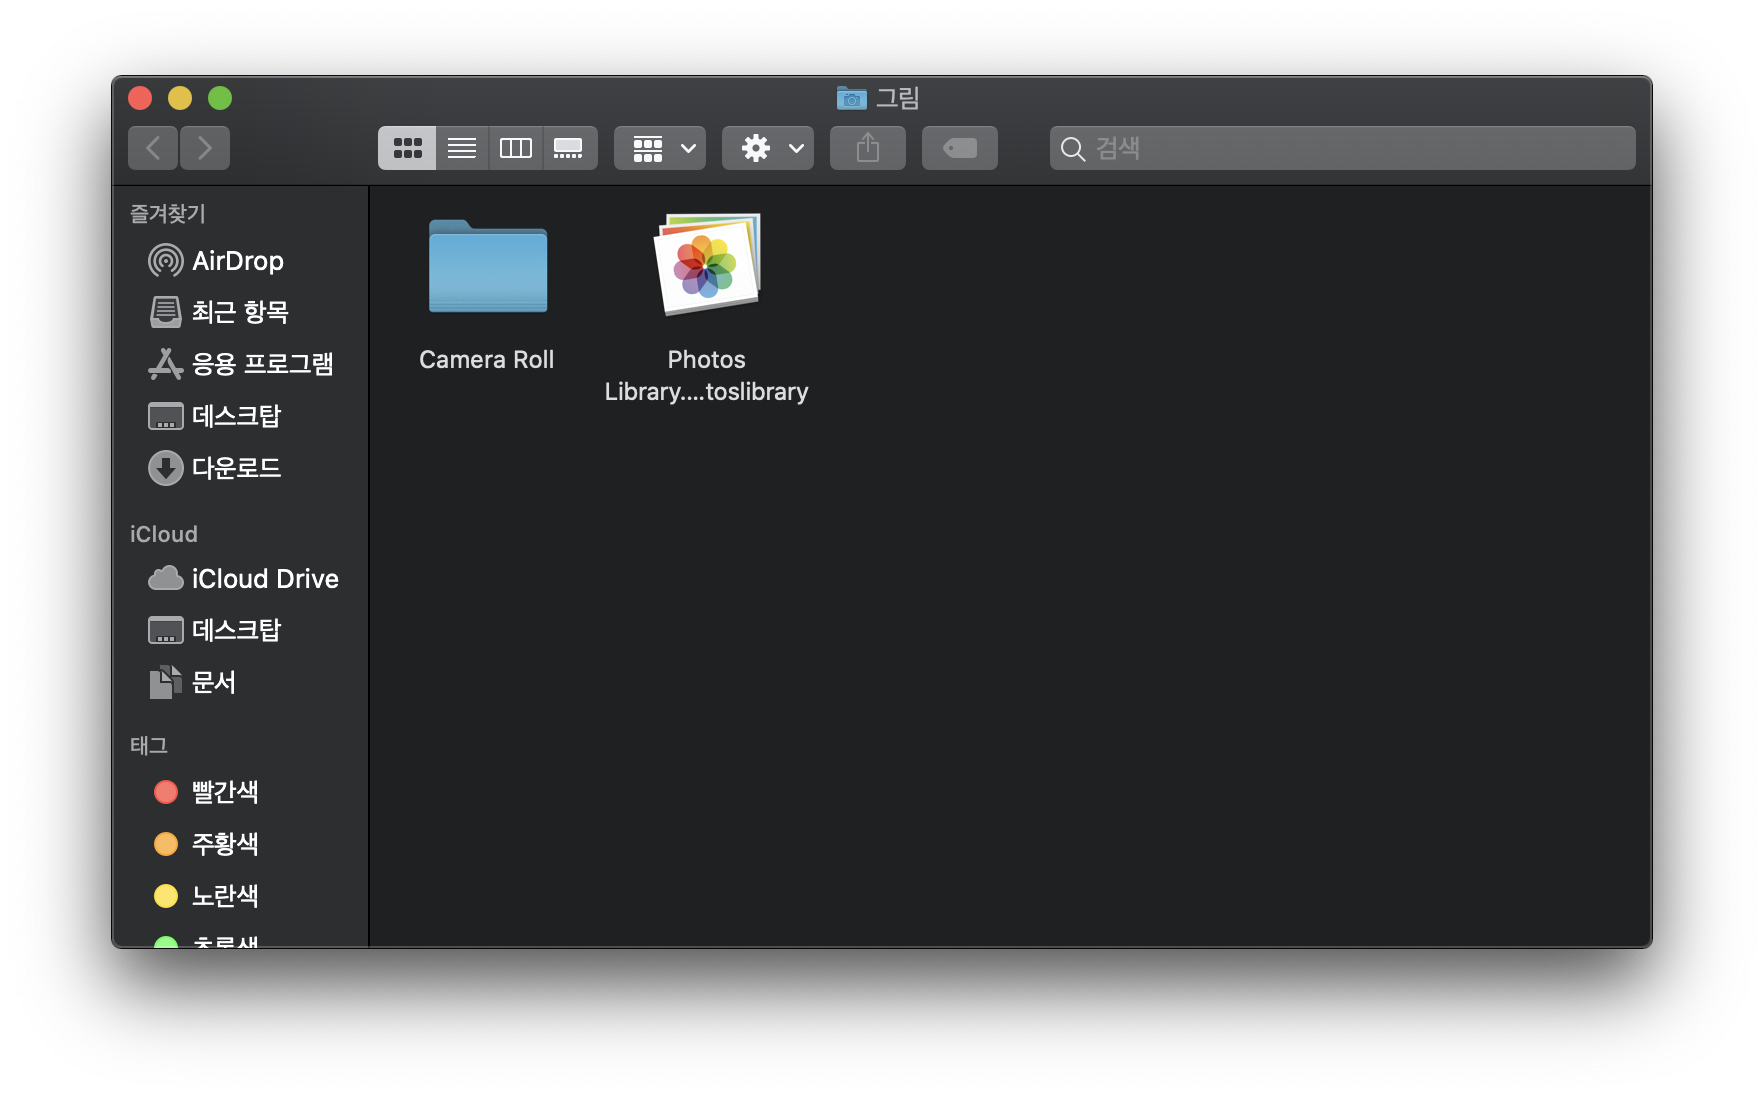This screenshot has width=1764, height=1096.
Task: Zoom the window with the green button
Action: [220, 98]
